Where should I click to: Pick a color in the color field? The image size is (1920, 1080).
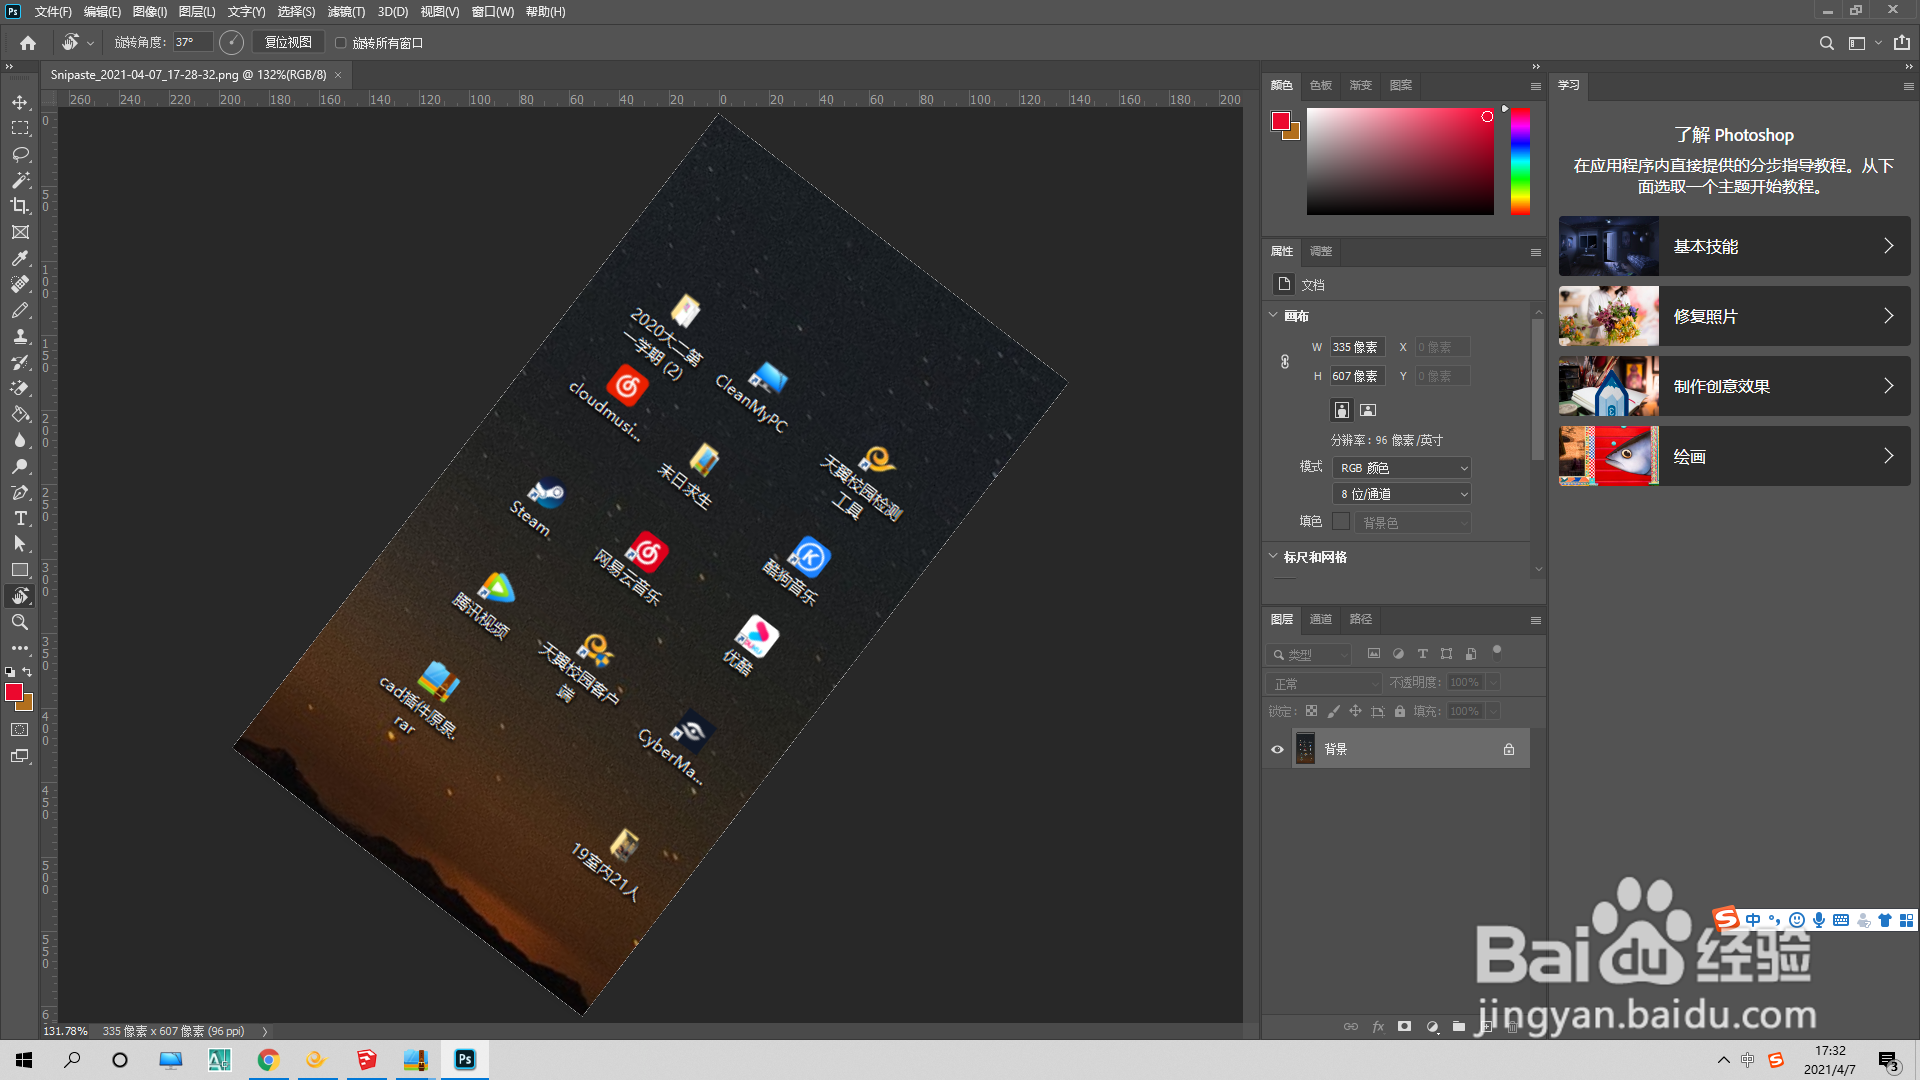coord(1400,161)
